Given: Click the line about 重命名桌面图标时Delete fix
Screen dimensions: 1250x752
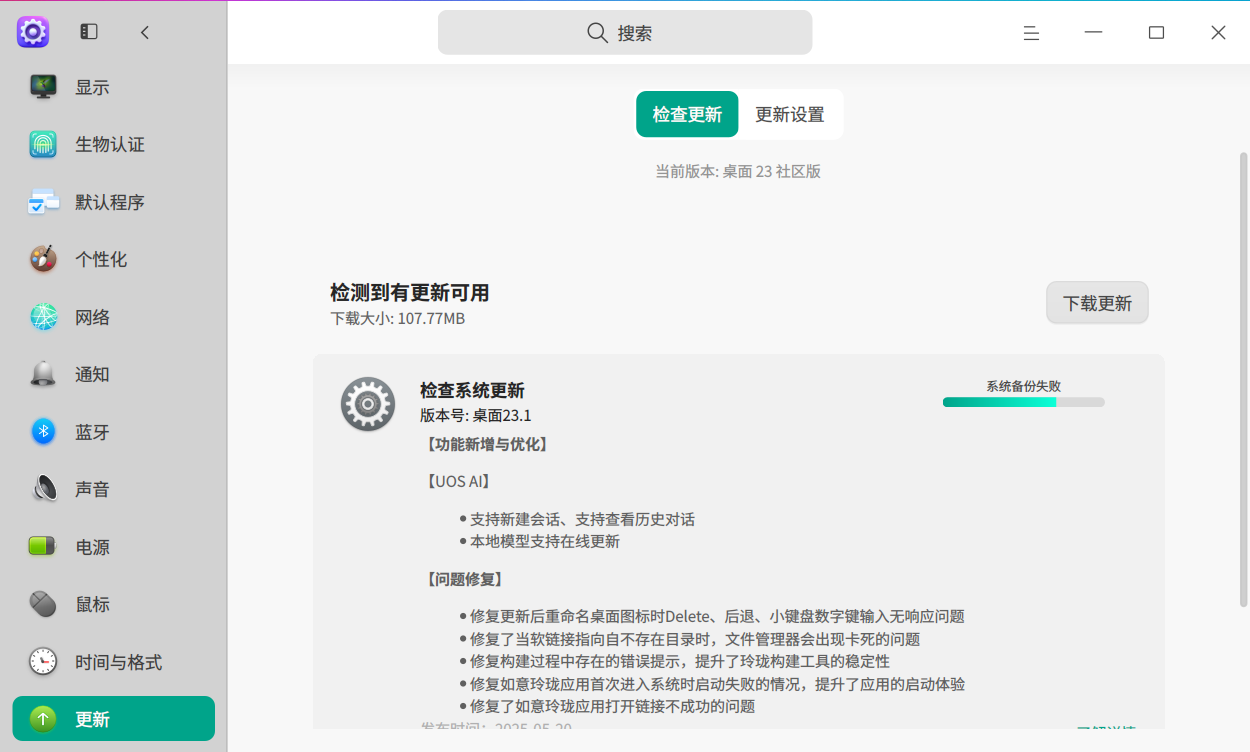Looking at the screenshot, I should click(x=717, y=617).
